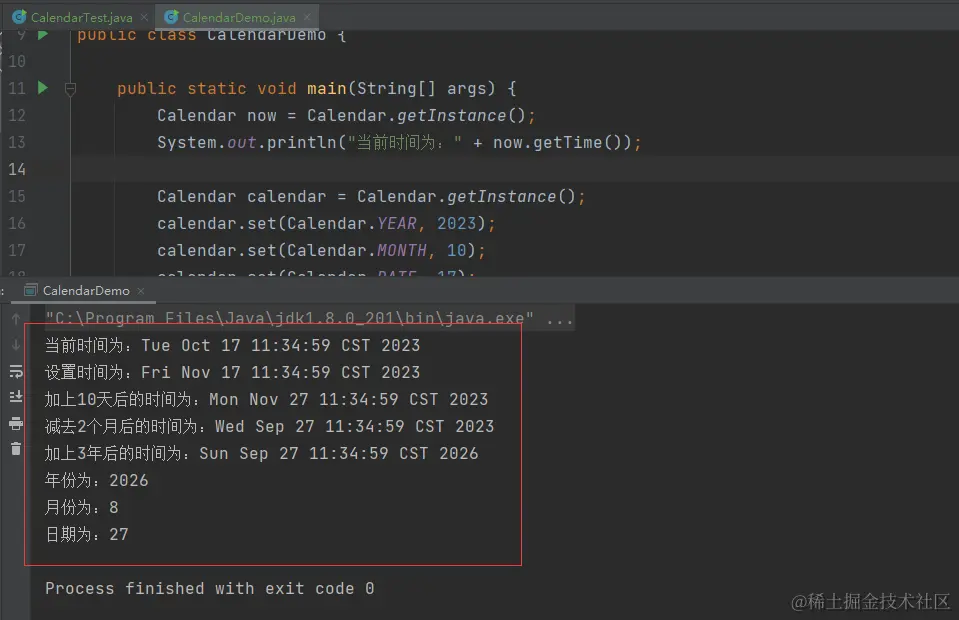Click output line 加上3年后的时间为
Viewport: 959px width, 620px height.
[x=261, y=453]
